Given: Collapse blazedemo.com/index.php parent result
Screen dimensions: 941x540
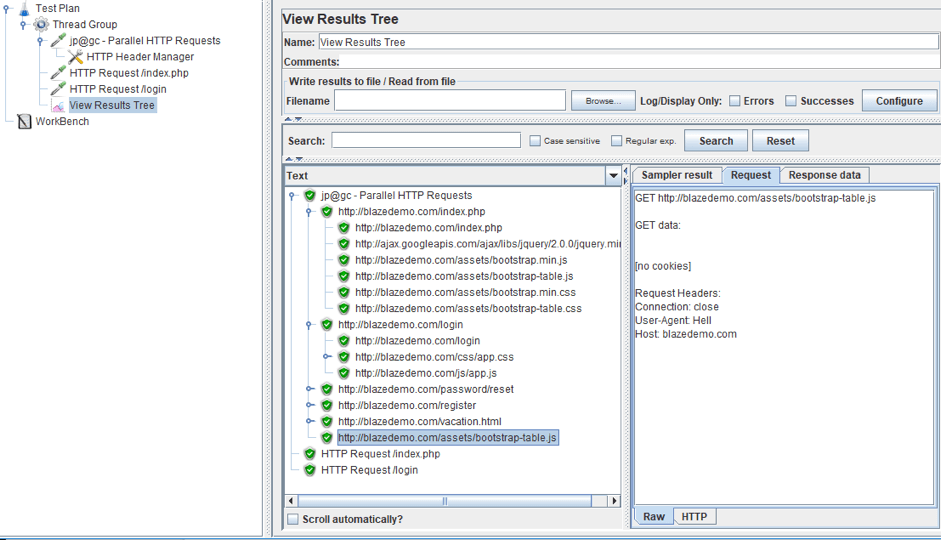Looking at the screenshot, I should click(309, 212).
